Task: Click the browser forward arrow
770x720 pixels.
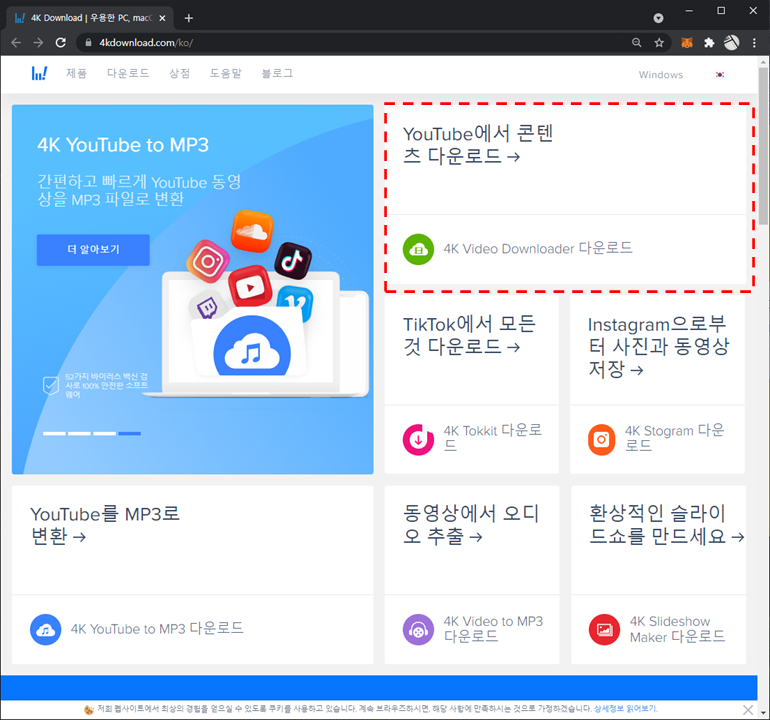Action: tap(38, 43)
